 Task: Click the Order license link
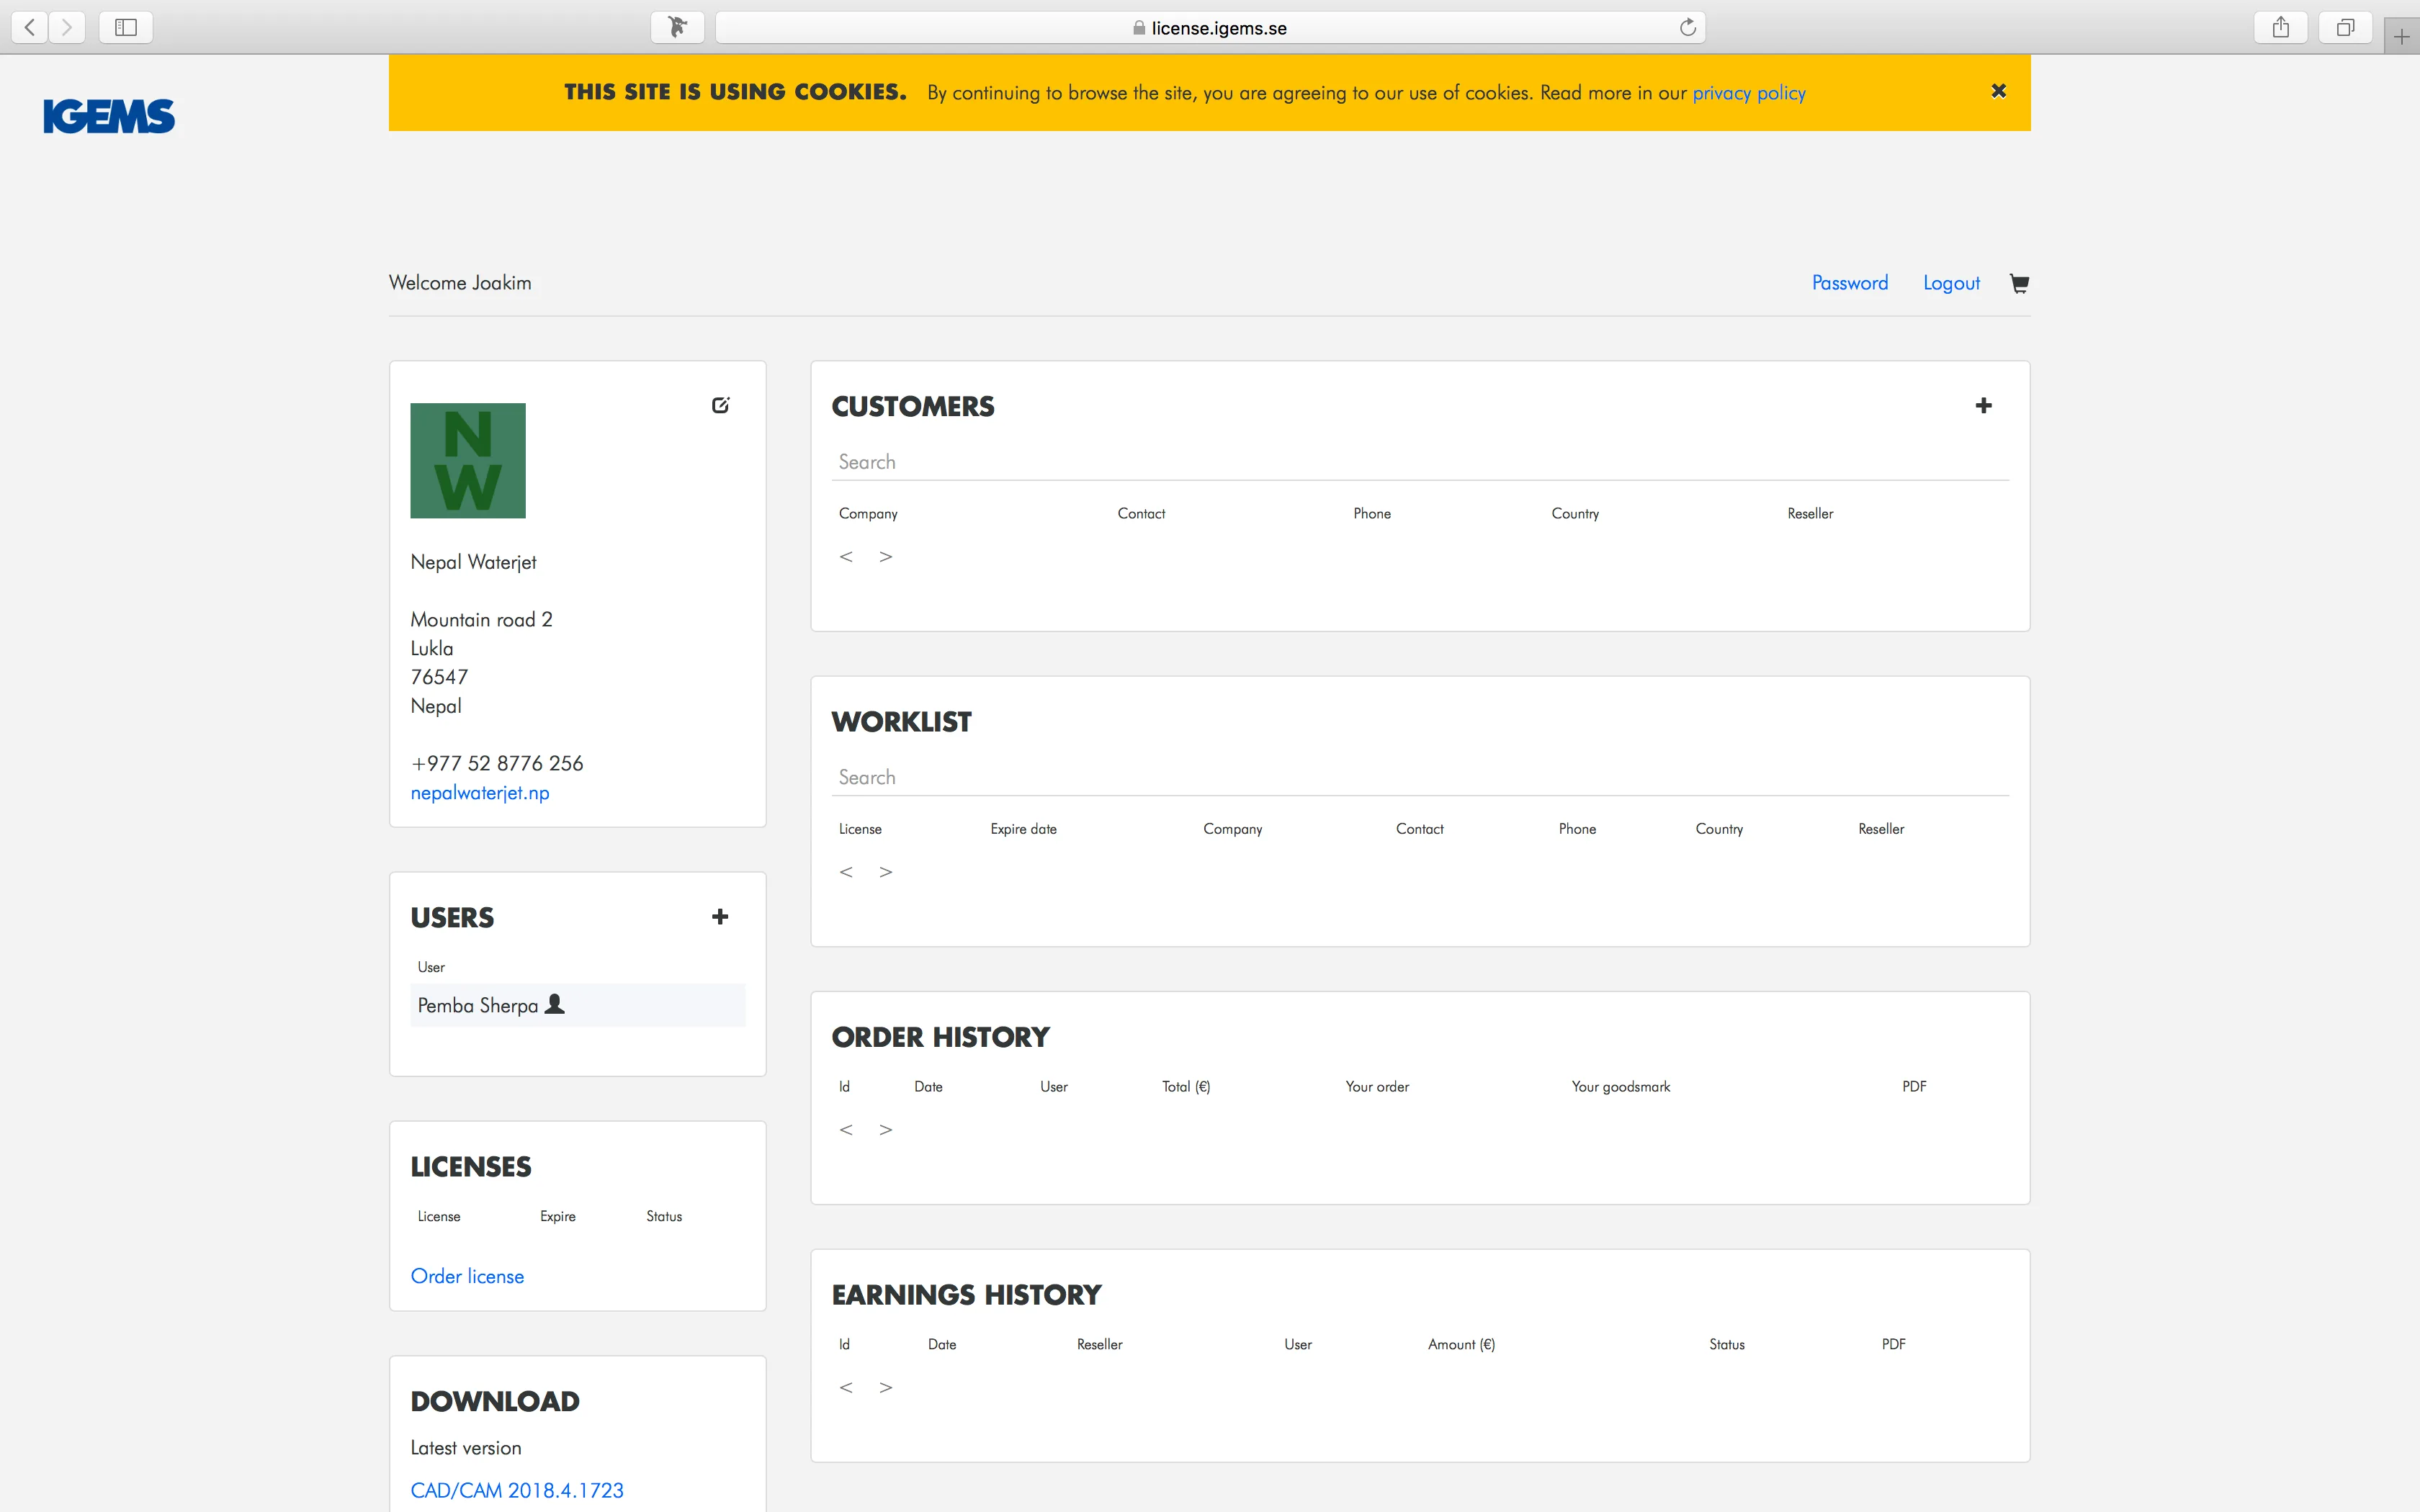(467, 1276)
